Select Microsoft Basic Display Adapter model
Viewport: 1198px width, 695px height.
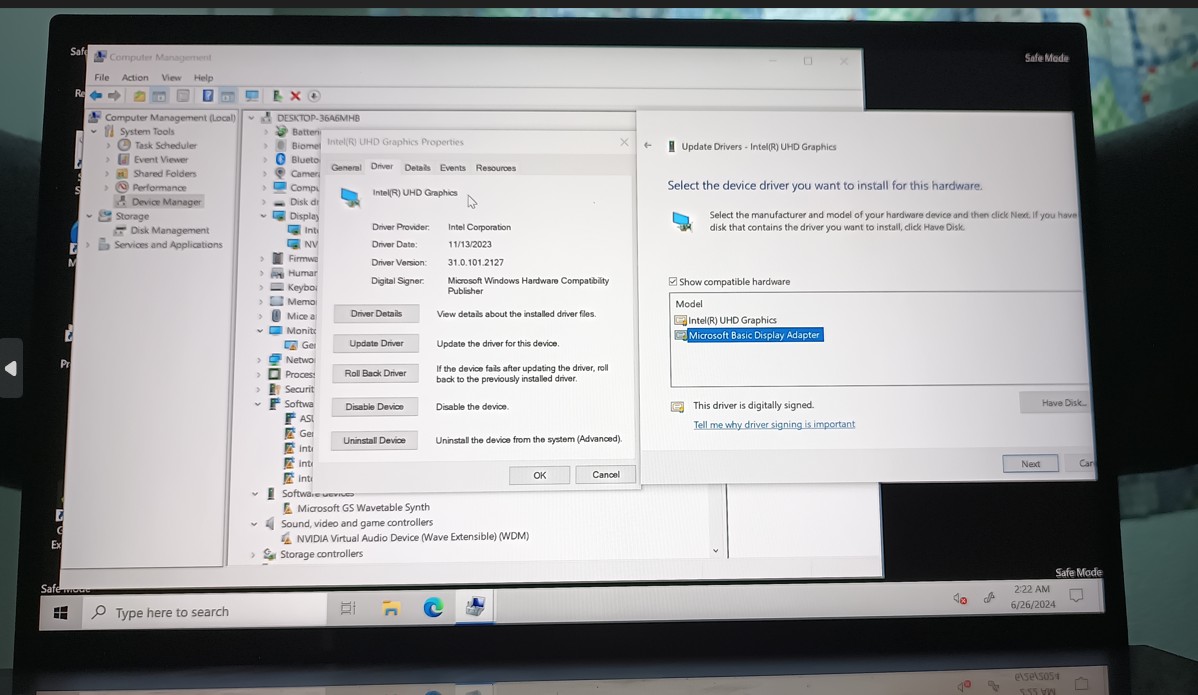(754, 335)
